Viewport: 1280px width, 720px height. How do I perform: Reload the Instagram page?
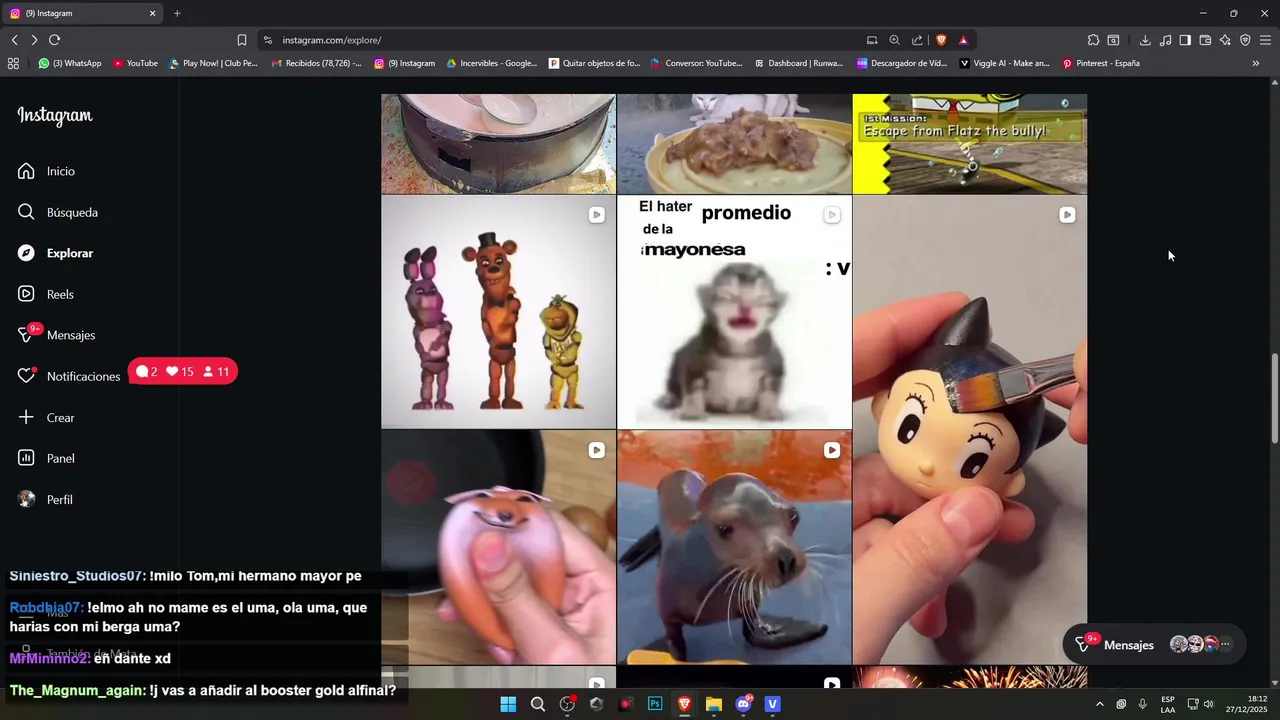[55, 40]
